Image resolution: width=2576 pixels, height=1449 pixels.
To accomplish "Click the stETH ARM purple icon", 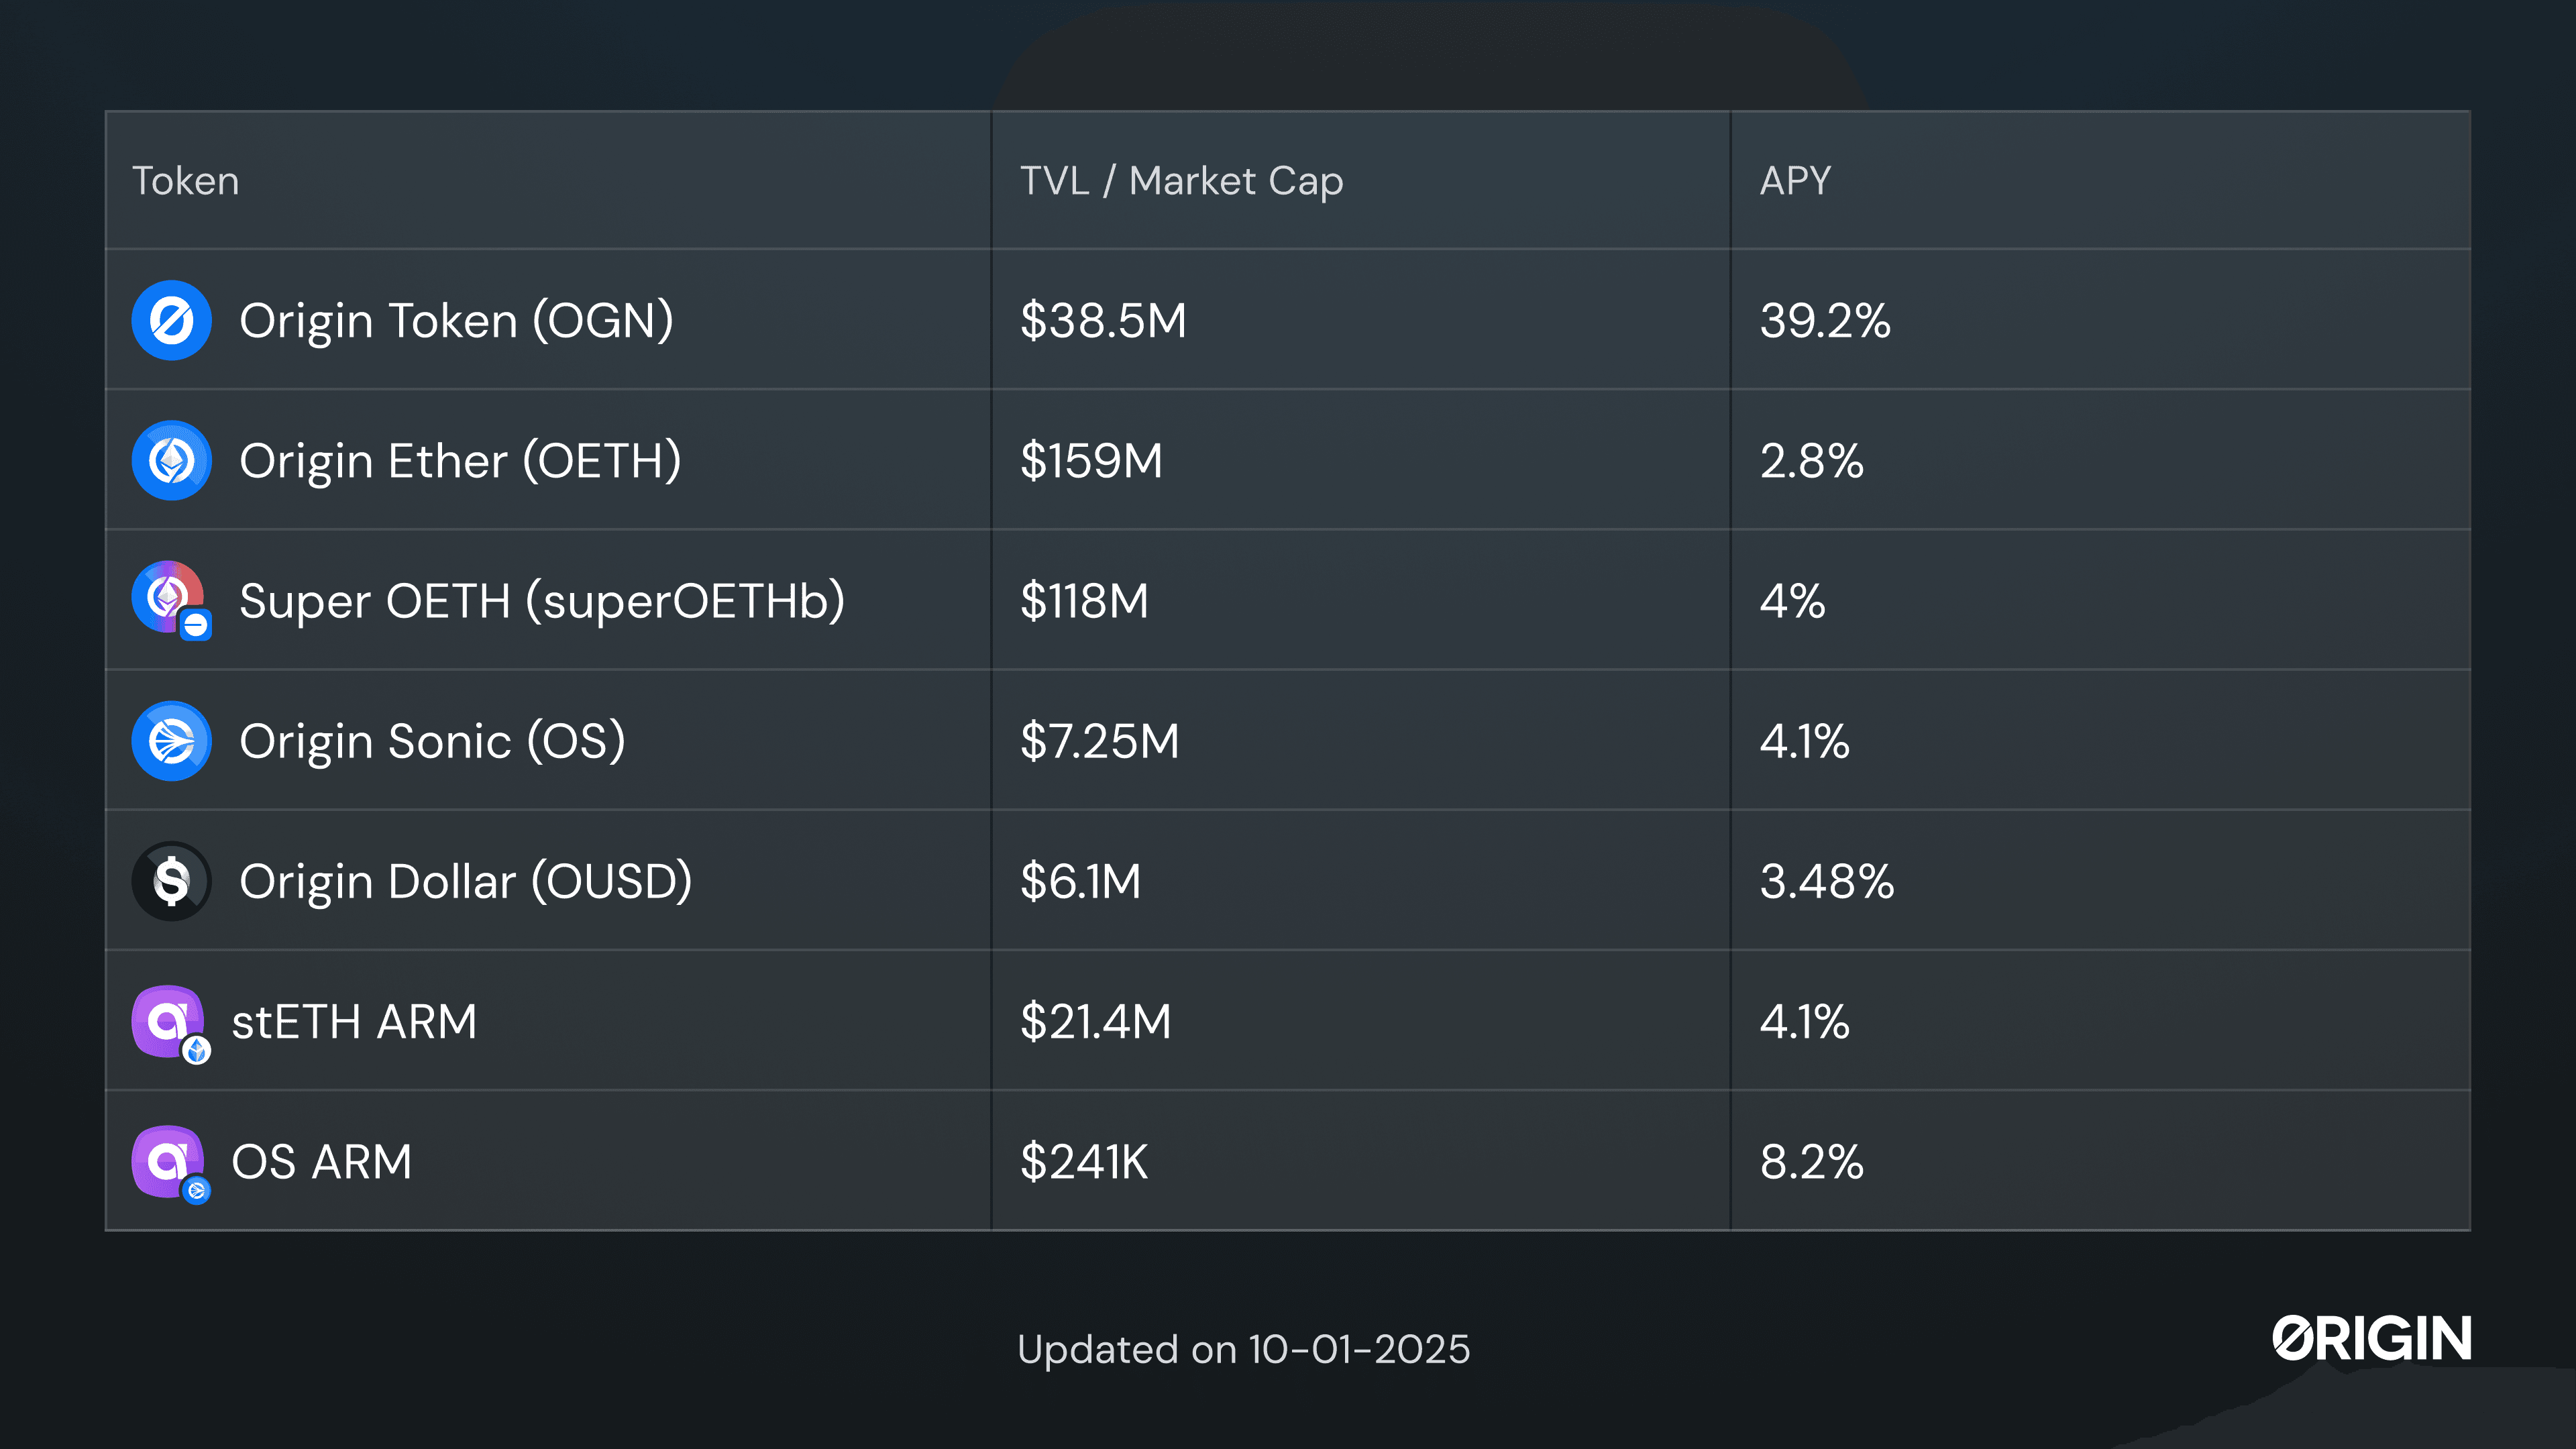I will coord(168,1021).
